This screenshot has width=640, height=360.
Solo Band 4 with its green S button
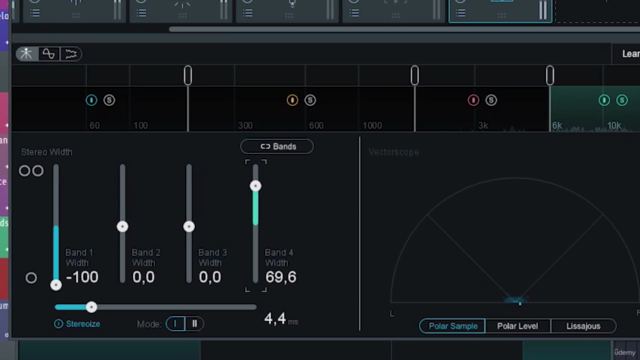[622, 100]
